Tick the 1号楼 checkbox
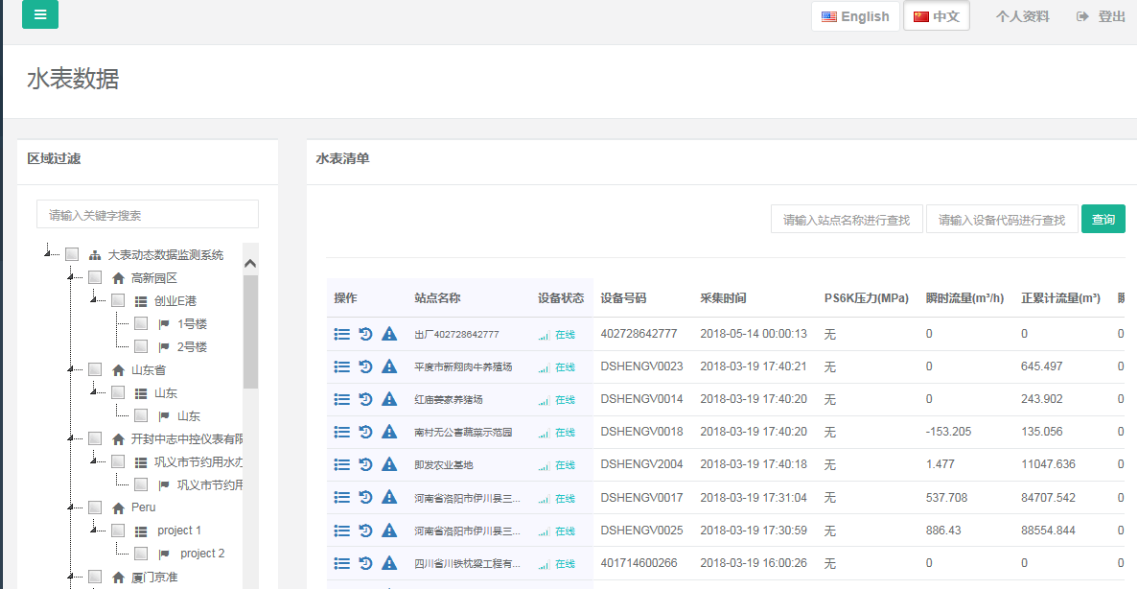The width and height of the screenshot is (1137, 589). coord(141,324)
